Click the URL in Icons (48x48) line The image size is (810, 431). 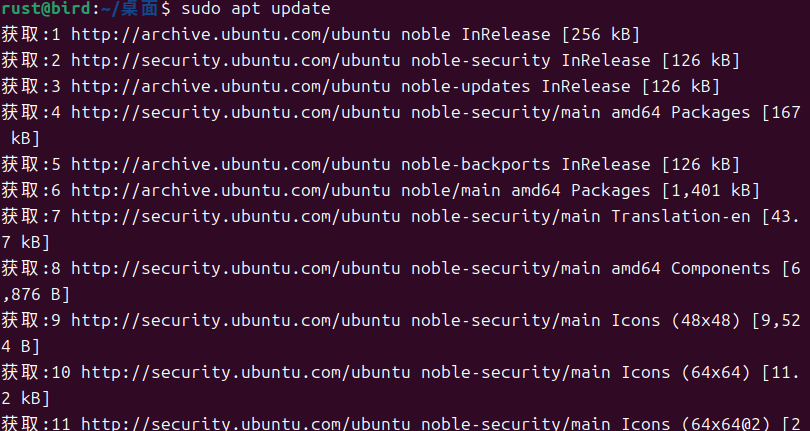pos(236,320)
